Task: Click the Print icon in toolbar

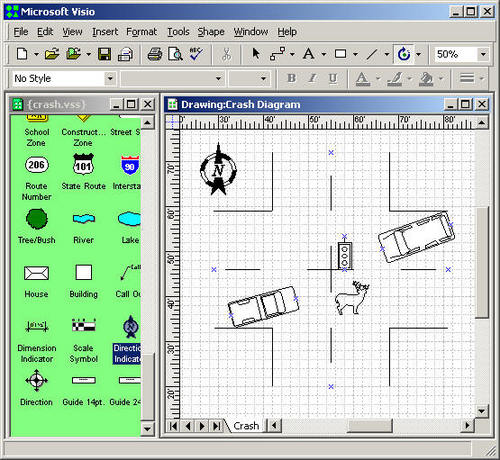Action: [x=155, y=54]
